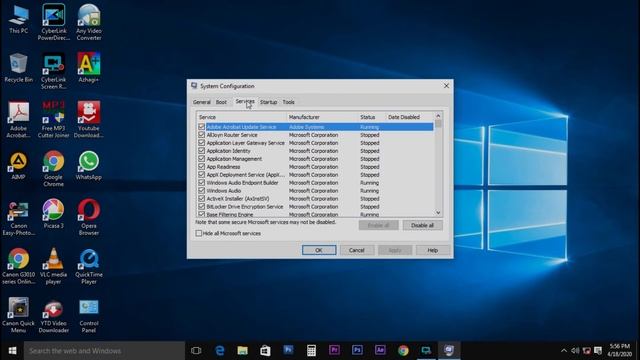Uncheck BitLocker Drive Encryption Service checkbox

click(201, 207)
